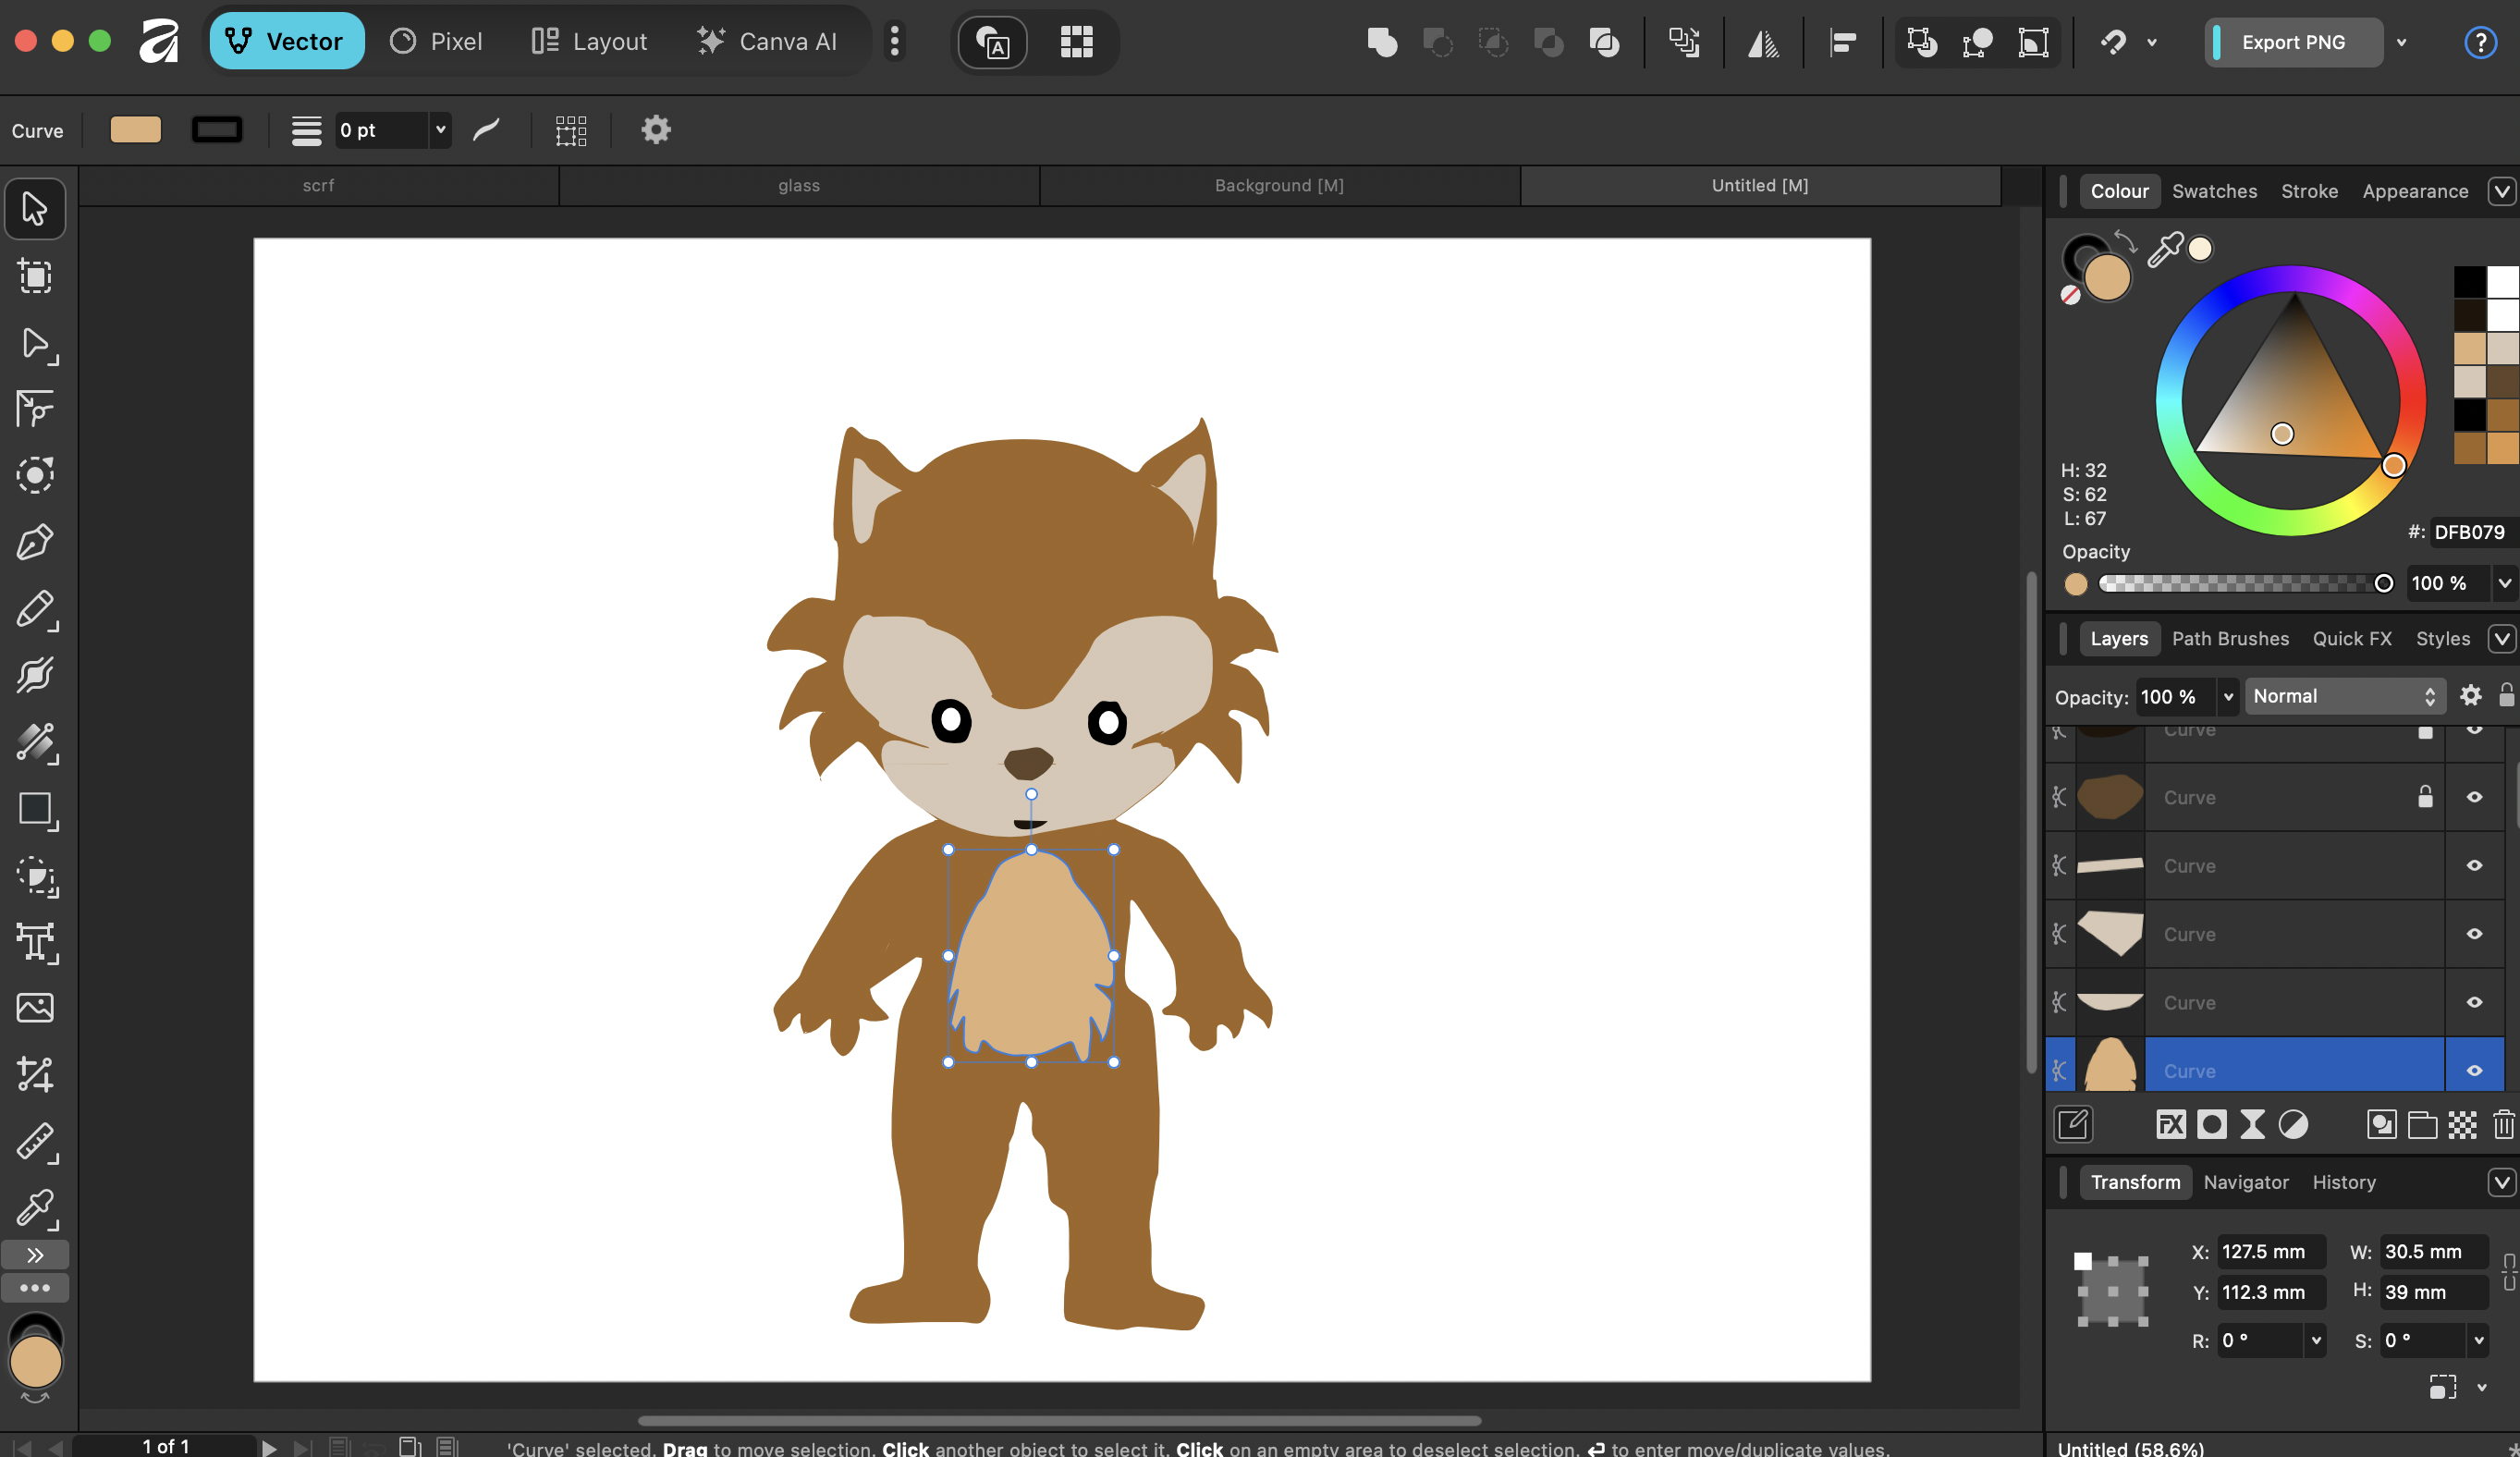Hide the selected Curve layer using its eye icon
Image resolution: width=2520 pixels, height=1457 pixels.
tap(2474, 1070)
